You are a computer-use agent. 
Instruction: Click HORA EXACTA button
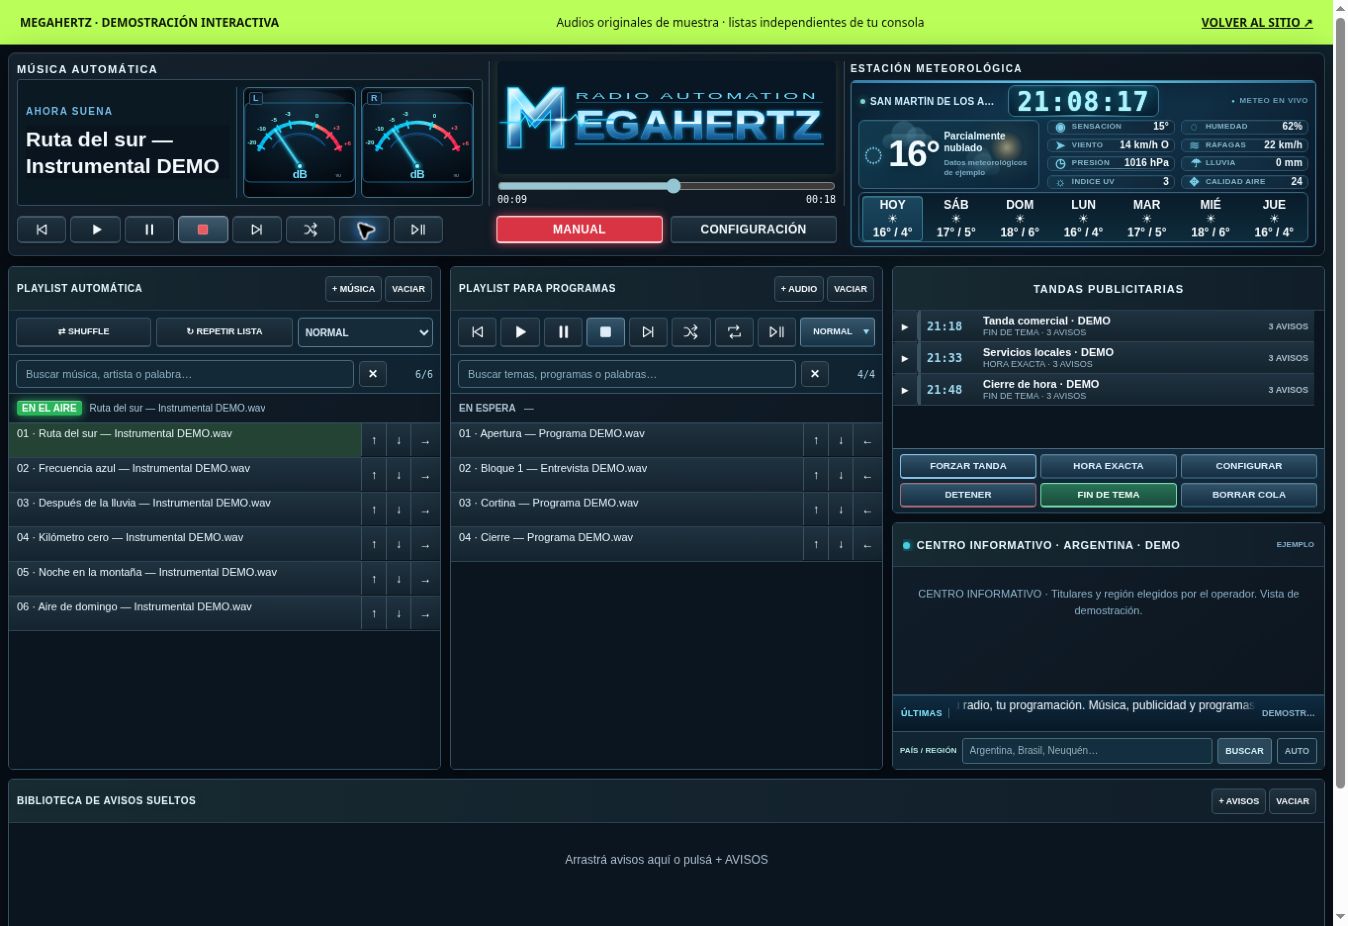(1108, 466)
